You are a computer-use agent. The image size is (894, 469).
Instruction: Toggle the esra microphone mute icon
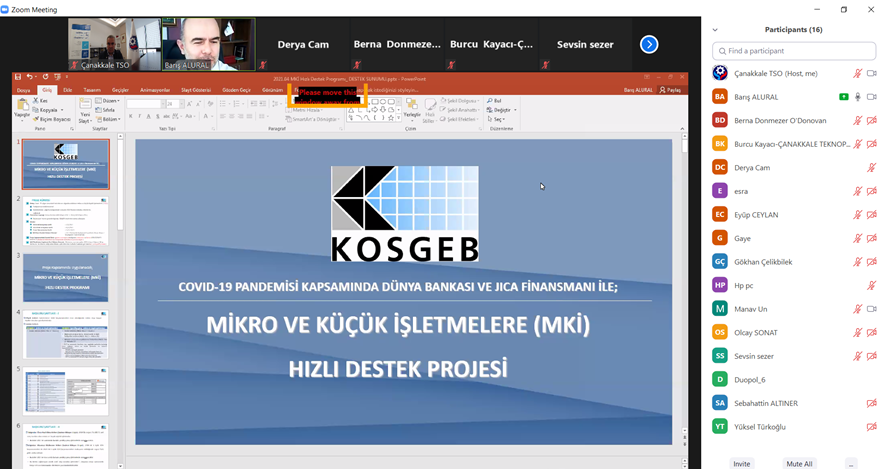(x=858, y=191)
